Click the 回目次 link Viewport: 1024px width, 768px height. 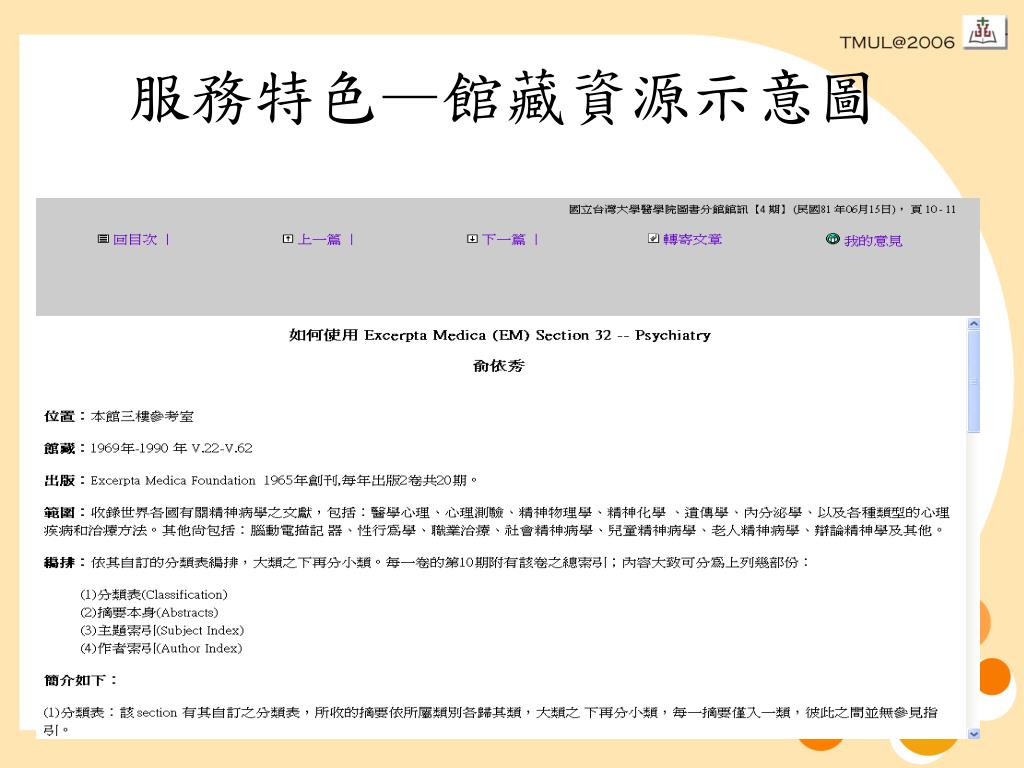[x=135, y=240]
